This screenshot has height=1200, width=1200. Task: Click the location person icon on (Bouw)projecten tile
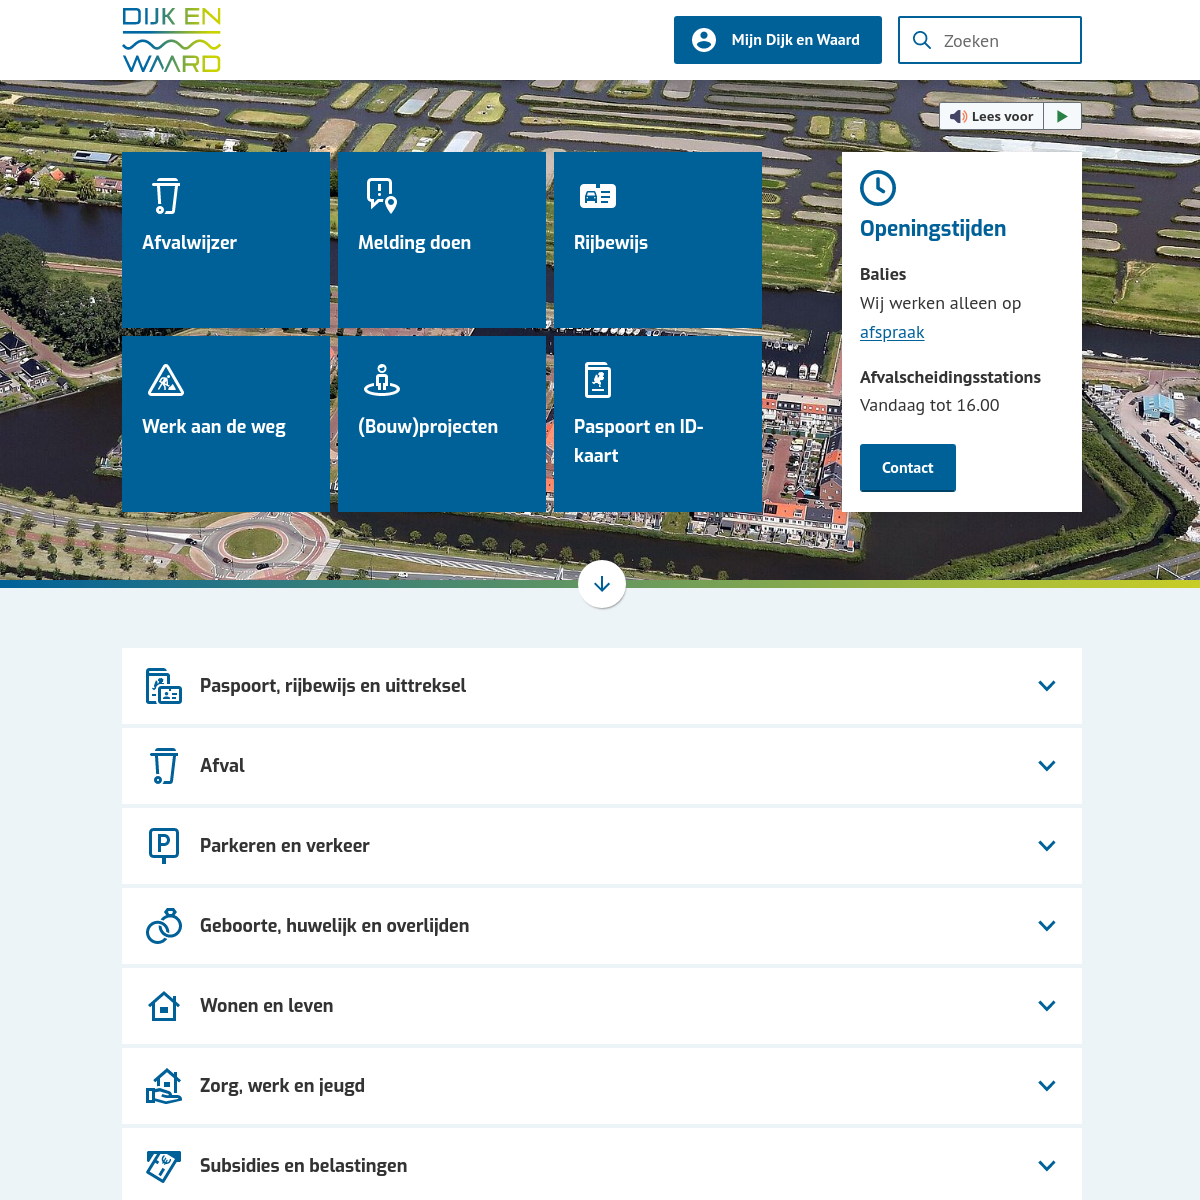click(x=382, y=380)
